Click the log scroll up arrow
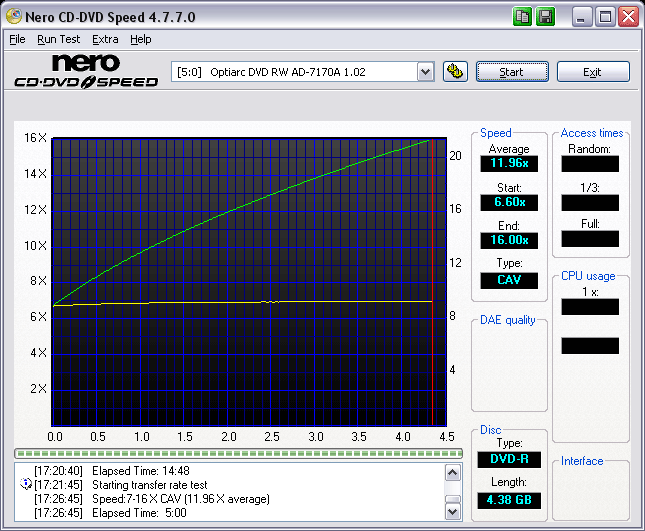The height and width of the screenshot is (531, 645). tap(452, 473)
